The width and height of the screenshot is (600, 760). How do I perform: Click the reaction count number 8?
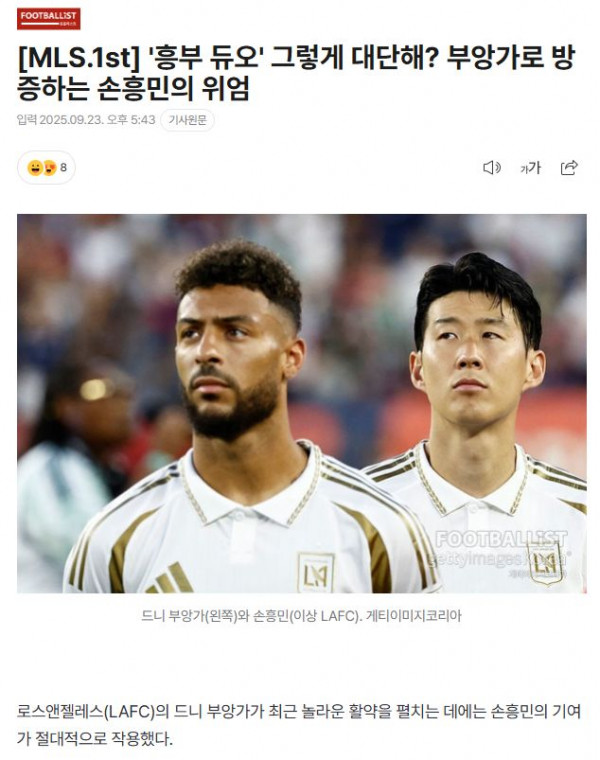[63, 168]
